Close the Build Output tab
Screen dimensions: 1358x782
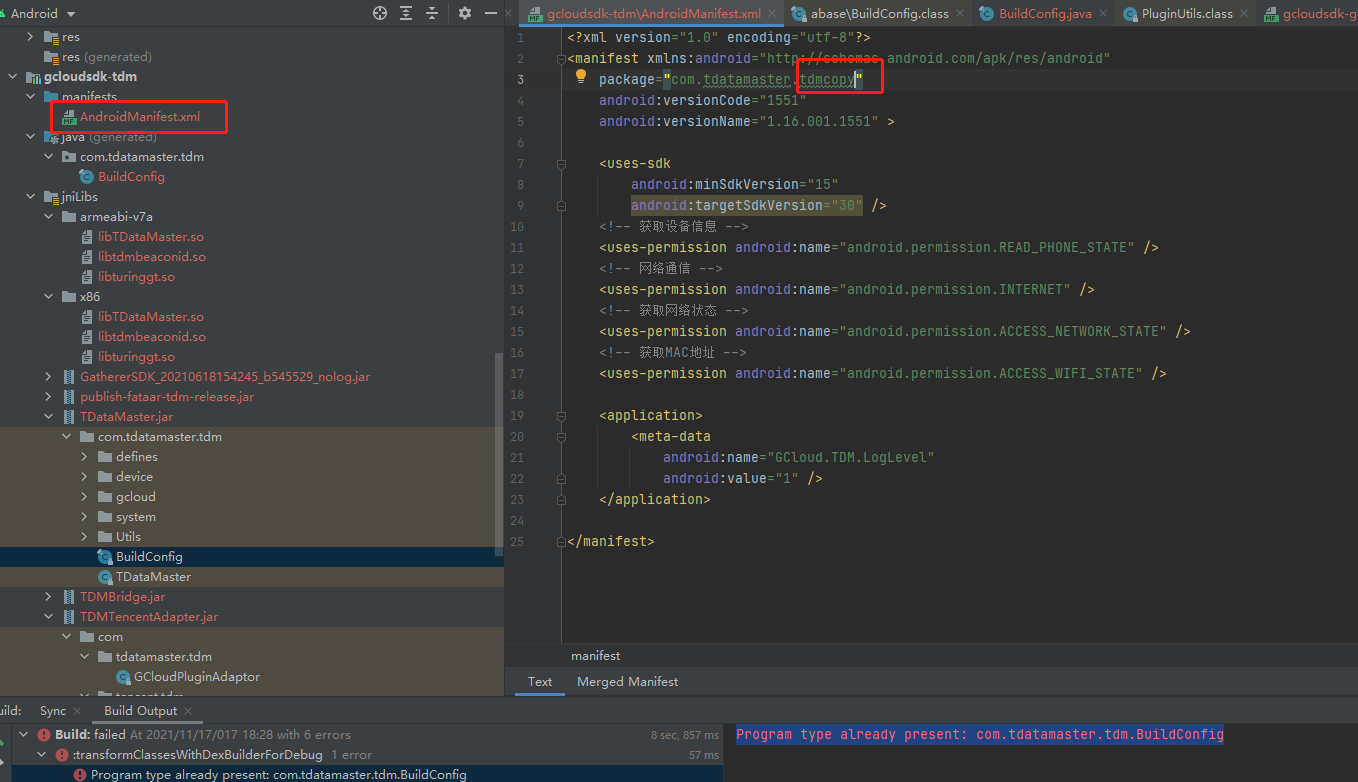[189, 711]
